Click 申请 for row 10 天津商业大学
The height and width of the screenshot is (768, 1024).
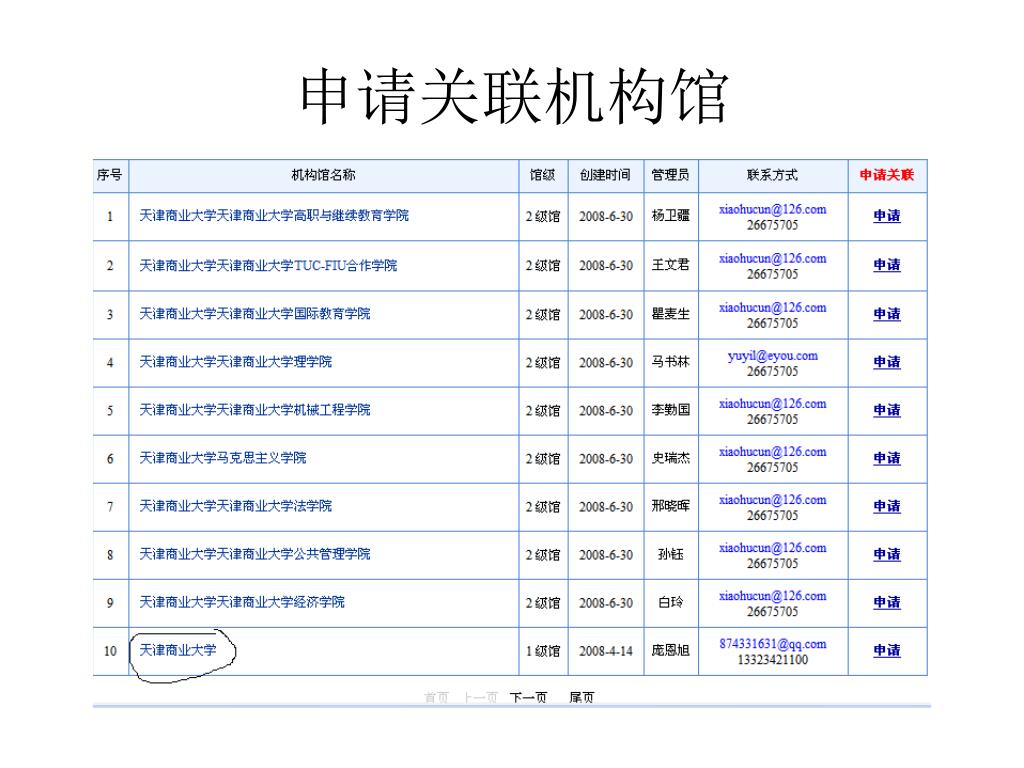[887, 650]
